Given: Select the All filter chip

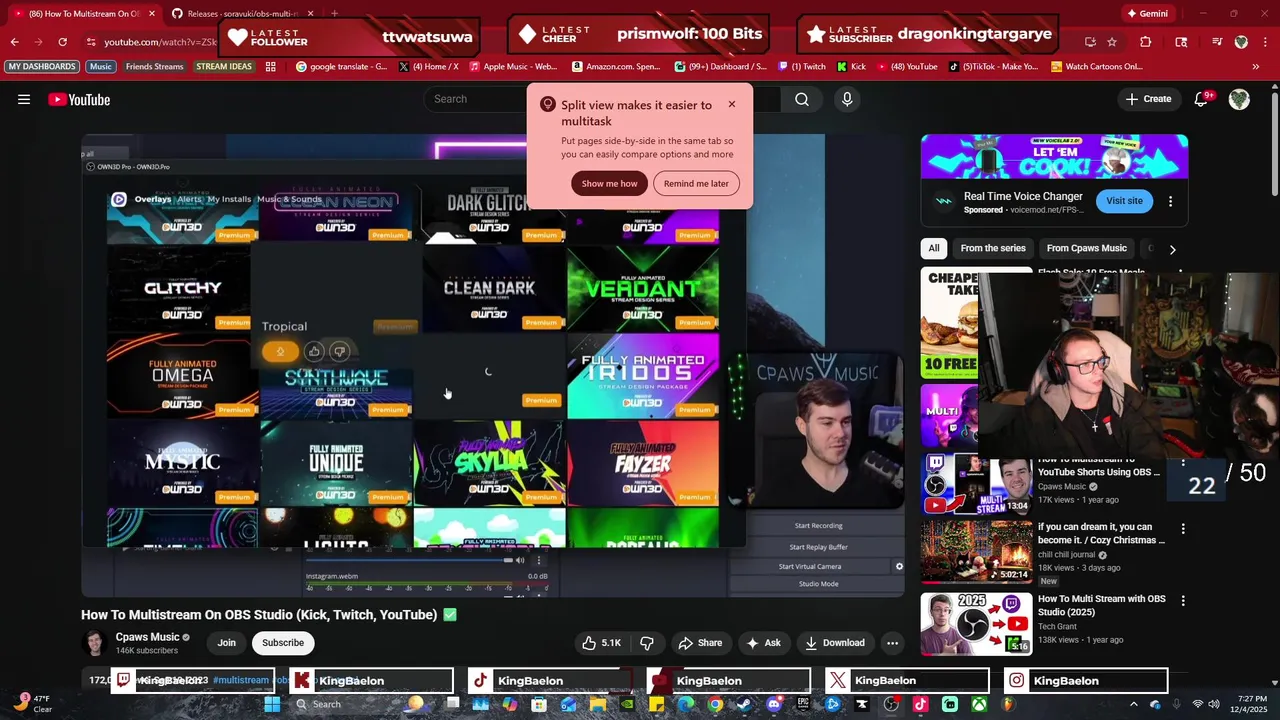Looking at the screenshot, I should [x=934, y=248].
